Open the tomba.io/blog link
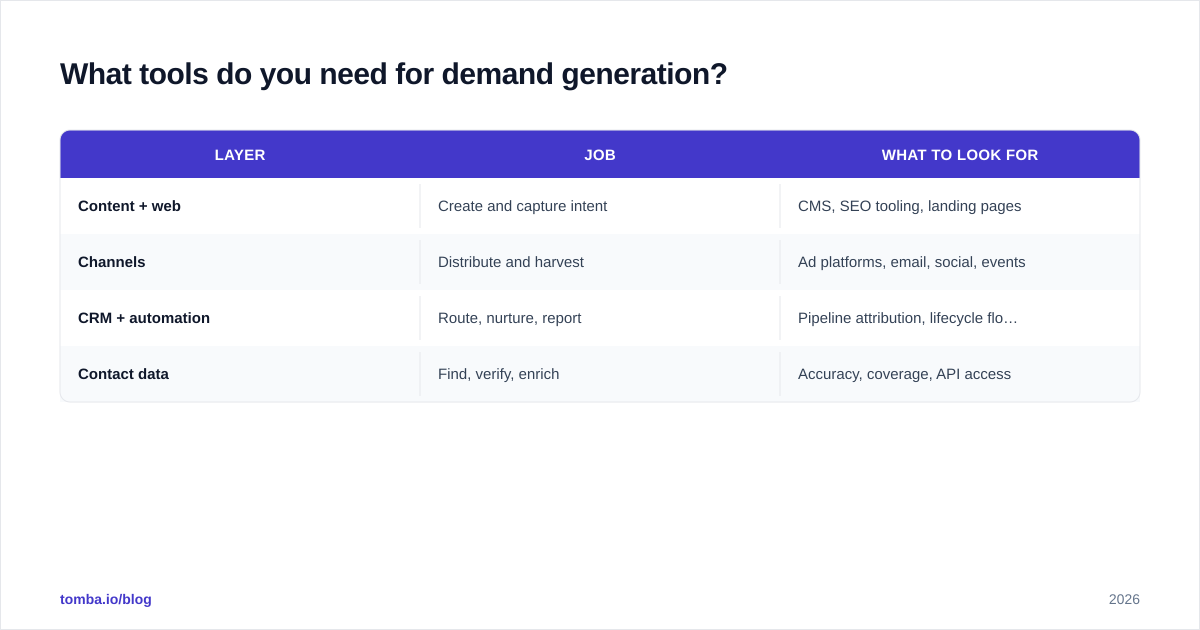This screenshot has height=630, width=1200. [106, 599]
